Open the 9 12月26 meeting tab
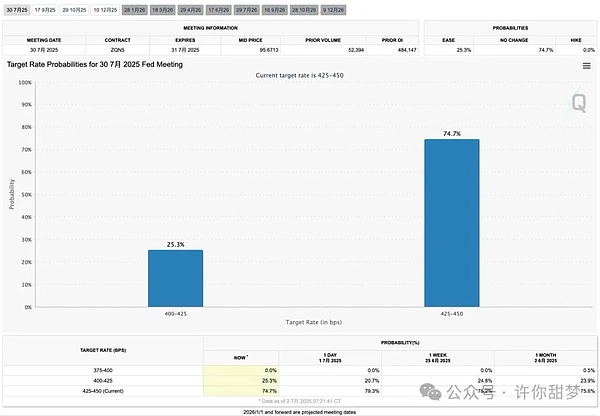600x416 pixels. [331, 9]
